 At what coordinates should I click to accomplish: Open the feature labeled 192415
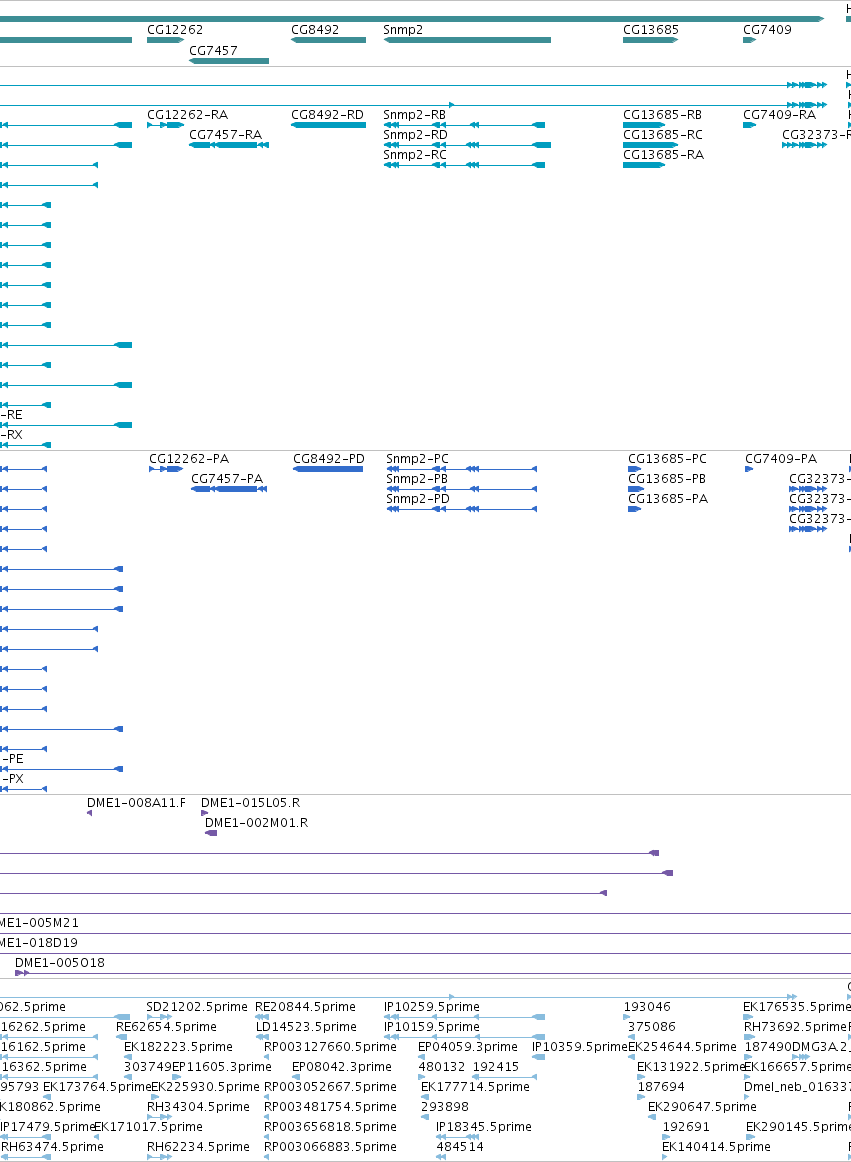[496, 1067]
